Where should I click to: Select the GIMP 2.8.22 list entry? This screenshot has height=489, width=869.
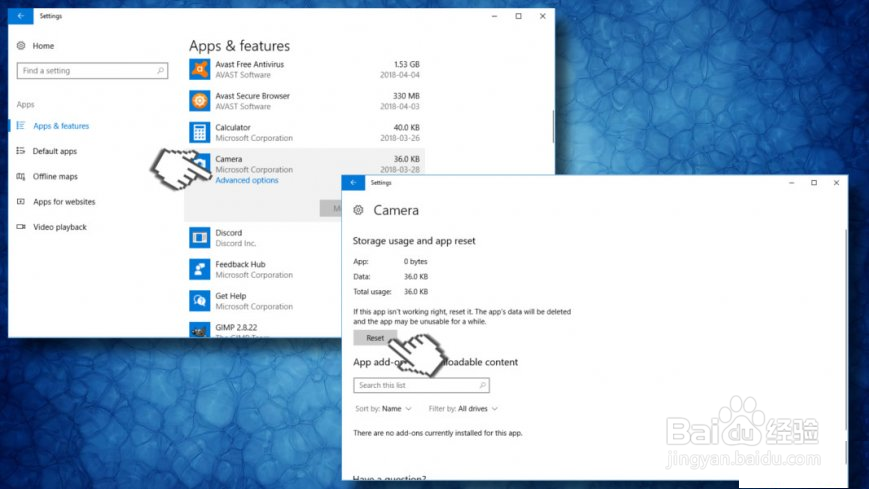[263, 330]
